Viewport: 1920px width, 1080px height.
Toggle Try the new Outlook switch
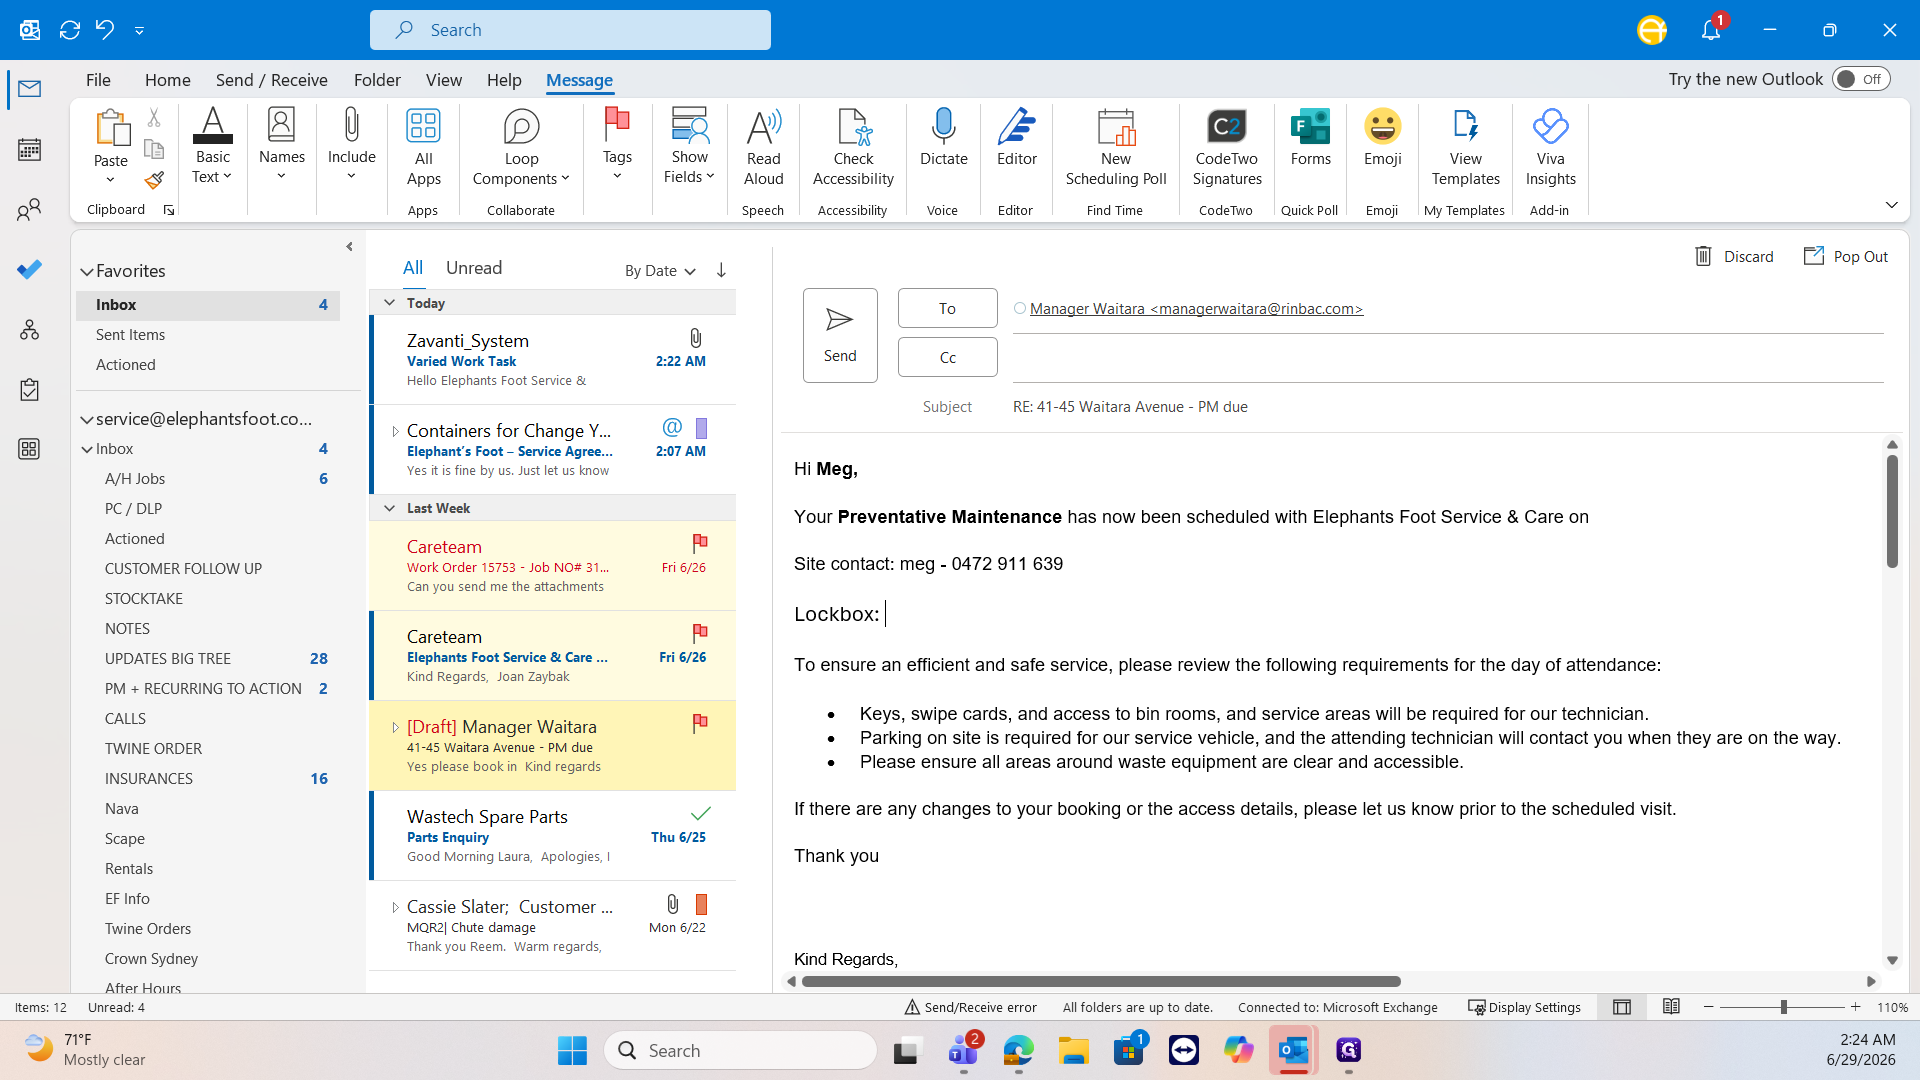coord(1861,79)
